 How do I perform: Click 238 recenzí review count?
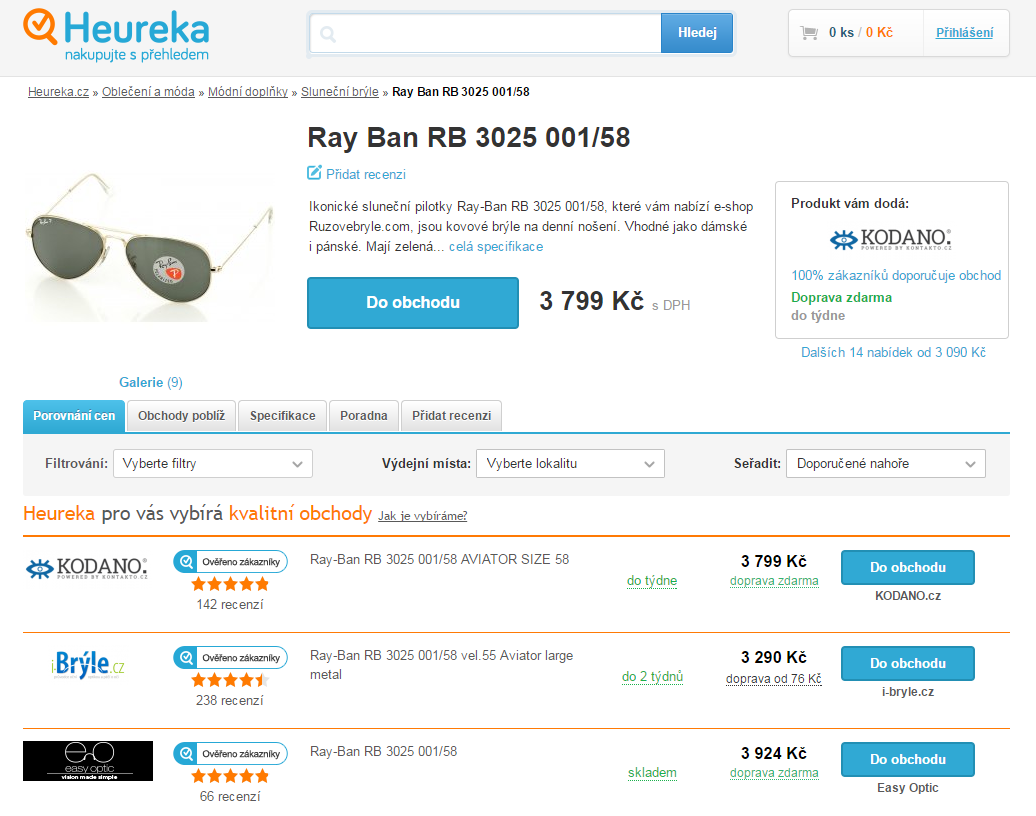click(x=230, y=700)
